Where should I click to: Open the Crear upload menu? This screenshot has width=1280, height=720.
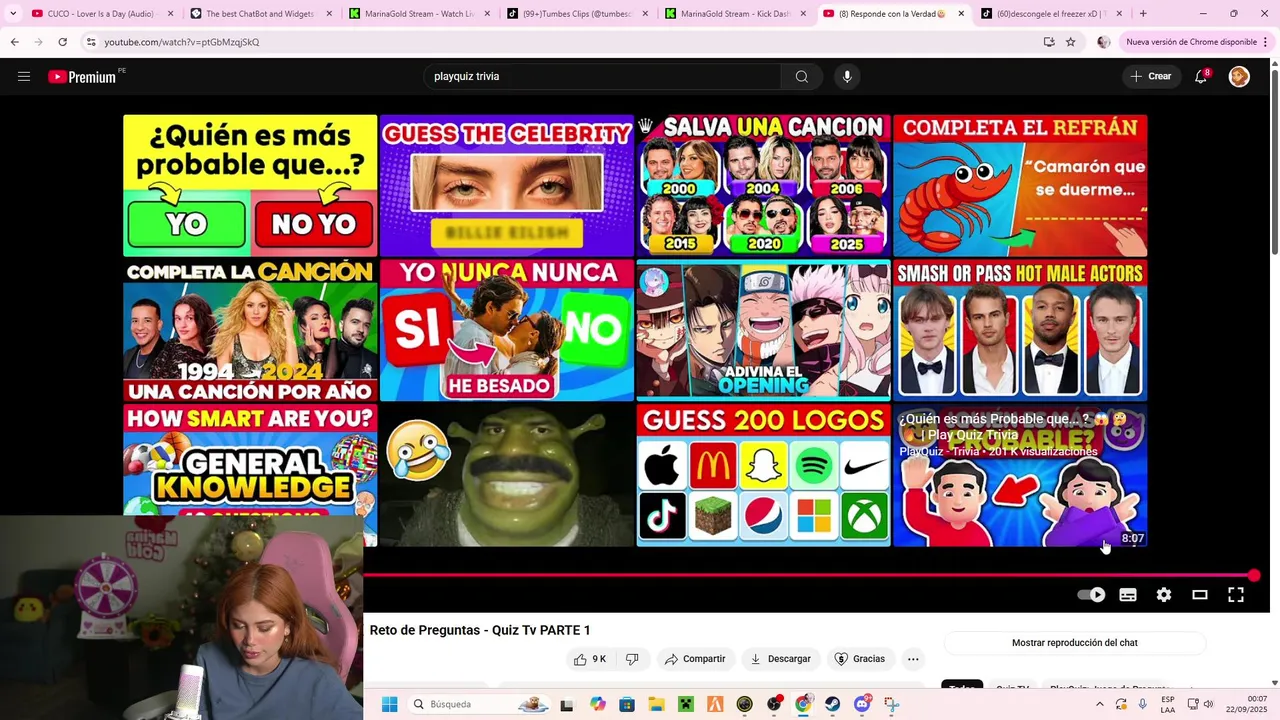point(1151,76)
